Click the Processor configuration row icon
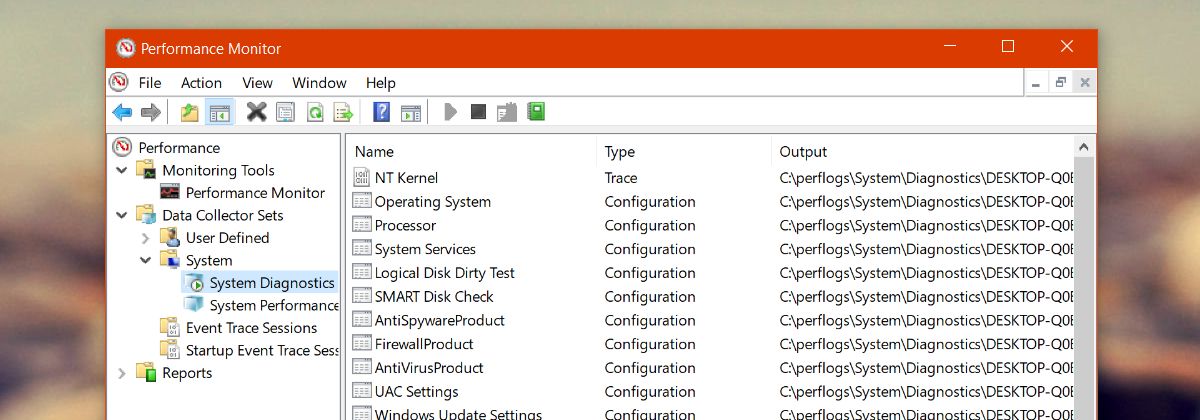 362,226
